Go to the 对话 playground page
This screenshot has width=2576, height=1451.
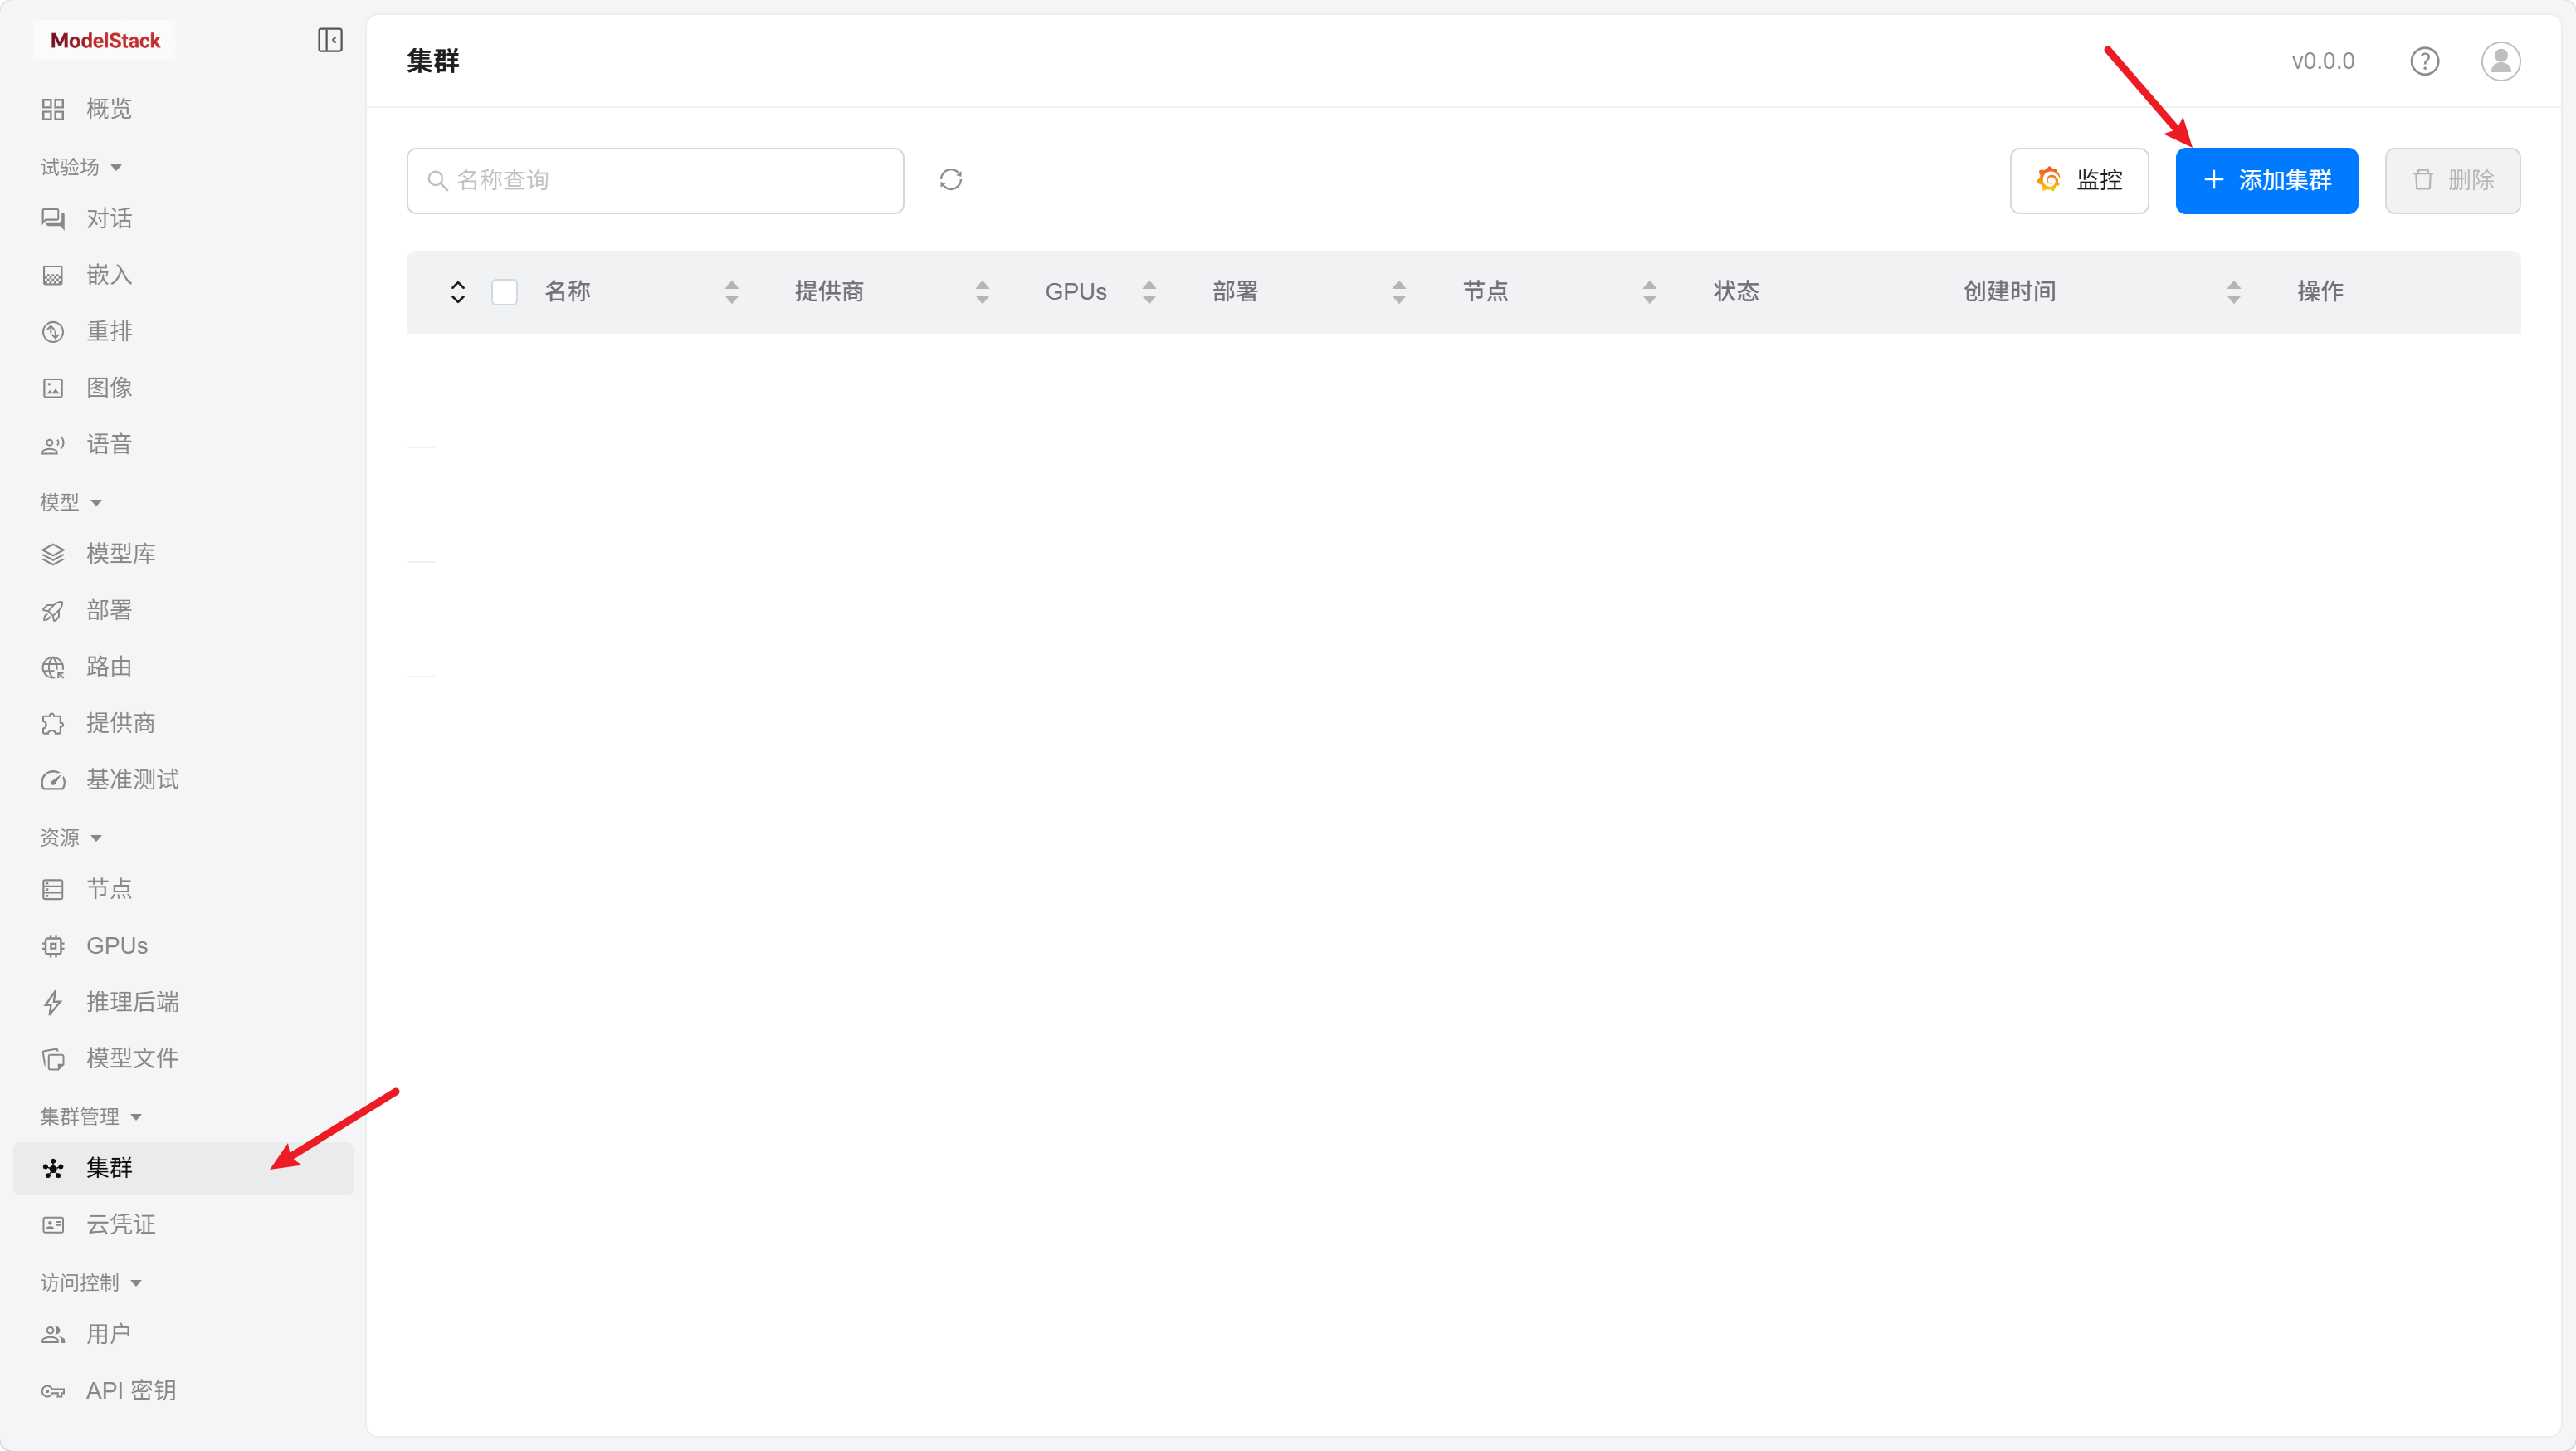point(183,219)
